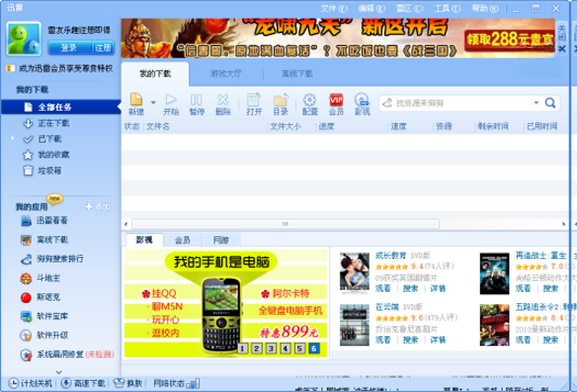Open 我的收藏 favorites
577x392 pixels.
point(46,155)
